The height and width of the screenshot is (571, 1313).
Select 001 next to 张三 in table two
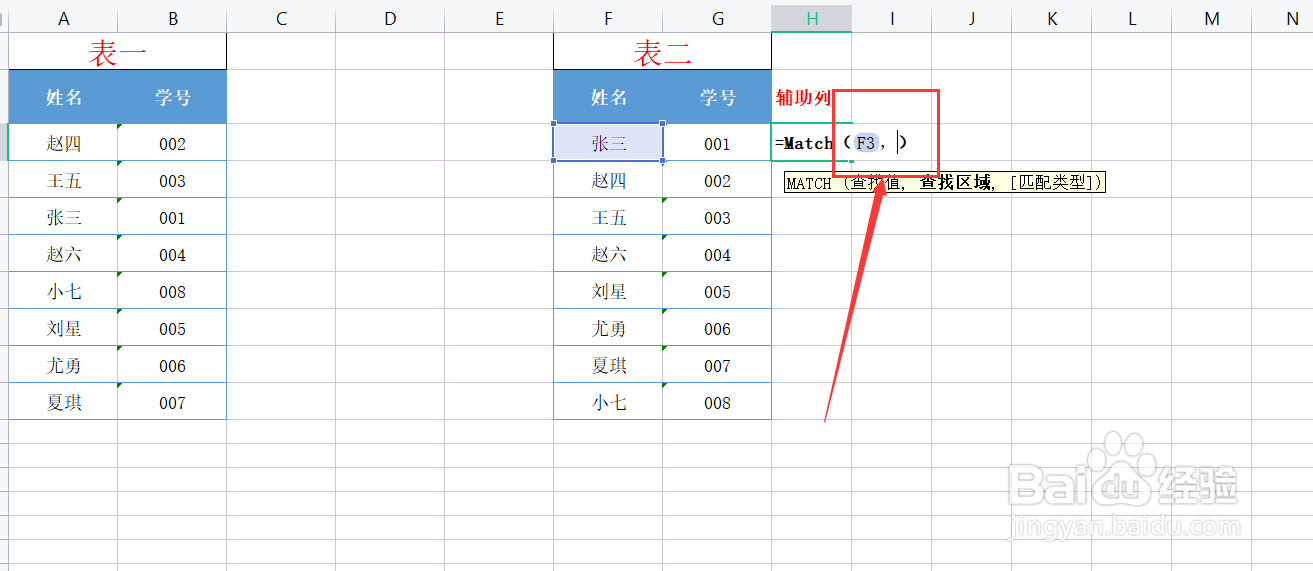click(x=717, y=143)
